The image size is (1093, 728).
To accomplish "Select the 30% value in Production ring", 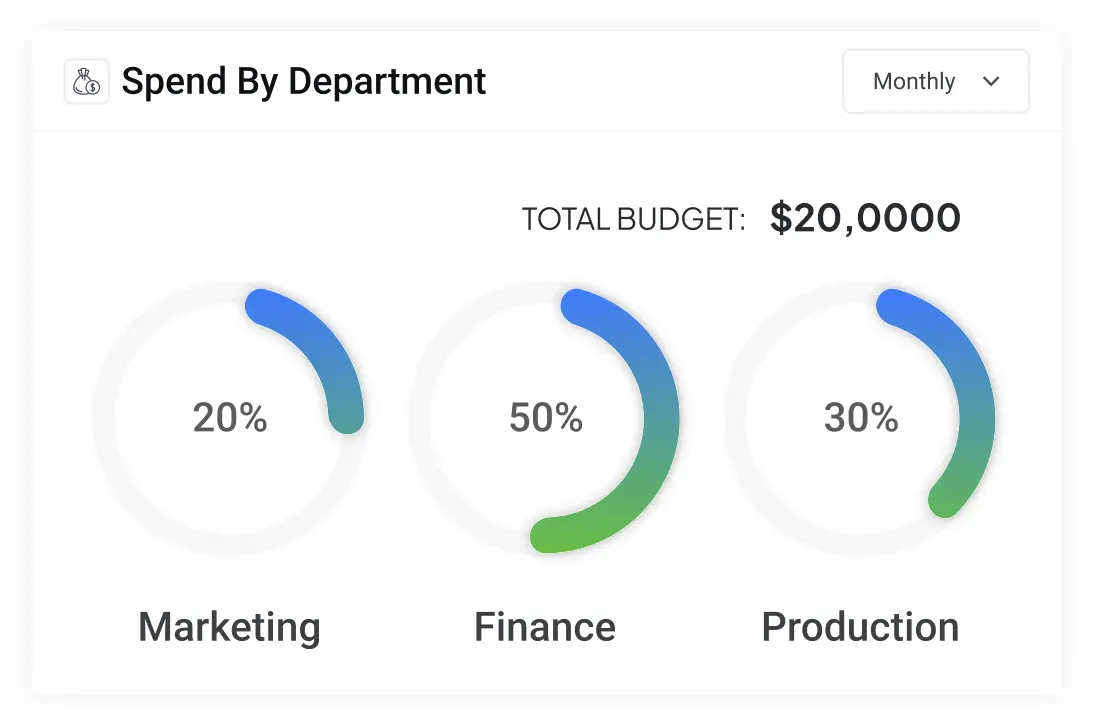I will [x=861, y=418].
